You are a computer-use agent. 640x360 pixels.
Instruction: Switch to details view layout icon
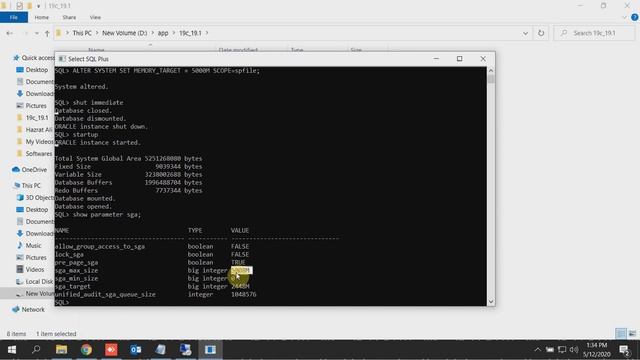coord(621,333)
